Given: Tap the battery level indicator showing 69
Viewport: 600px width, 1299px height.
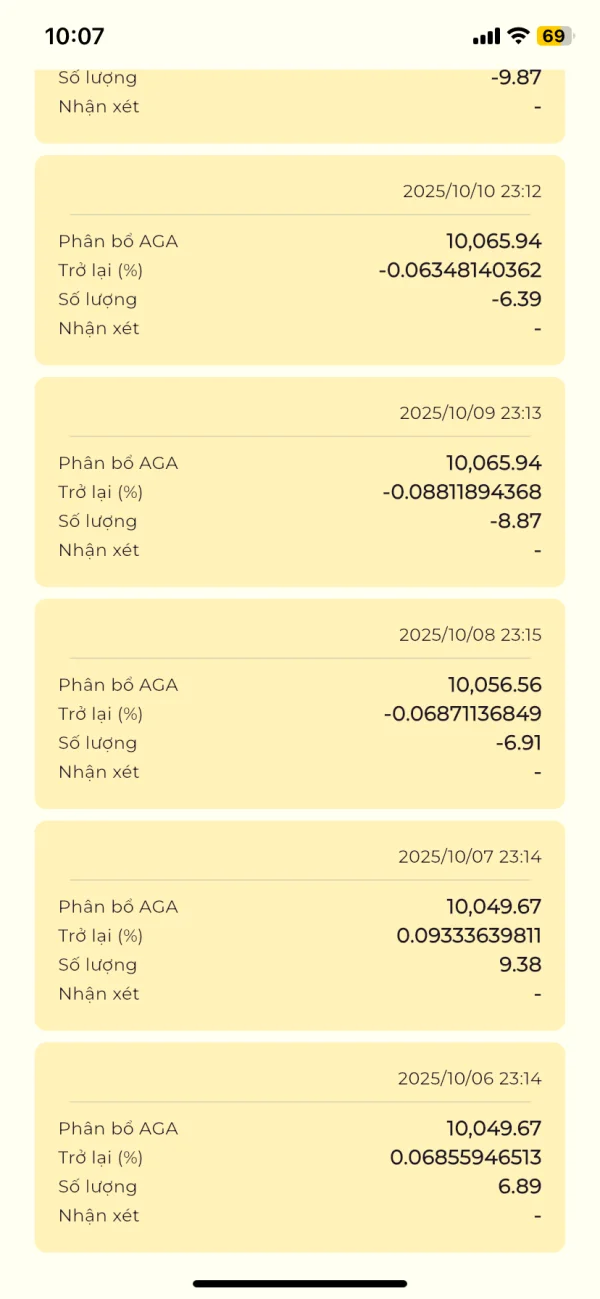Looking at the screenshot, I should [x=553, y=36].
